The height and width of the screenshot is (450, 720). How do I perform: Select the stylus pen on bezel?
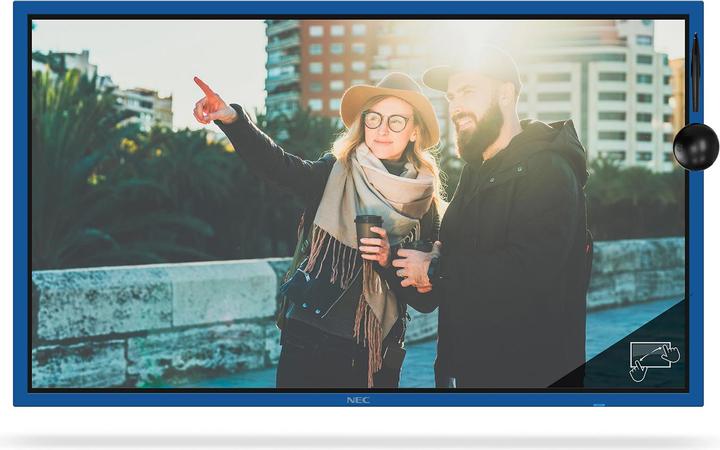(695, 75)
